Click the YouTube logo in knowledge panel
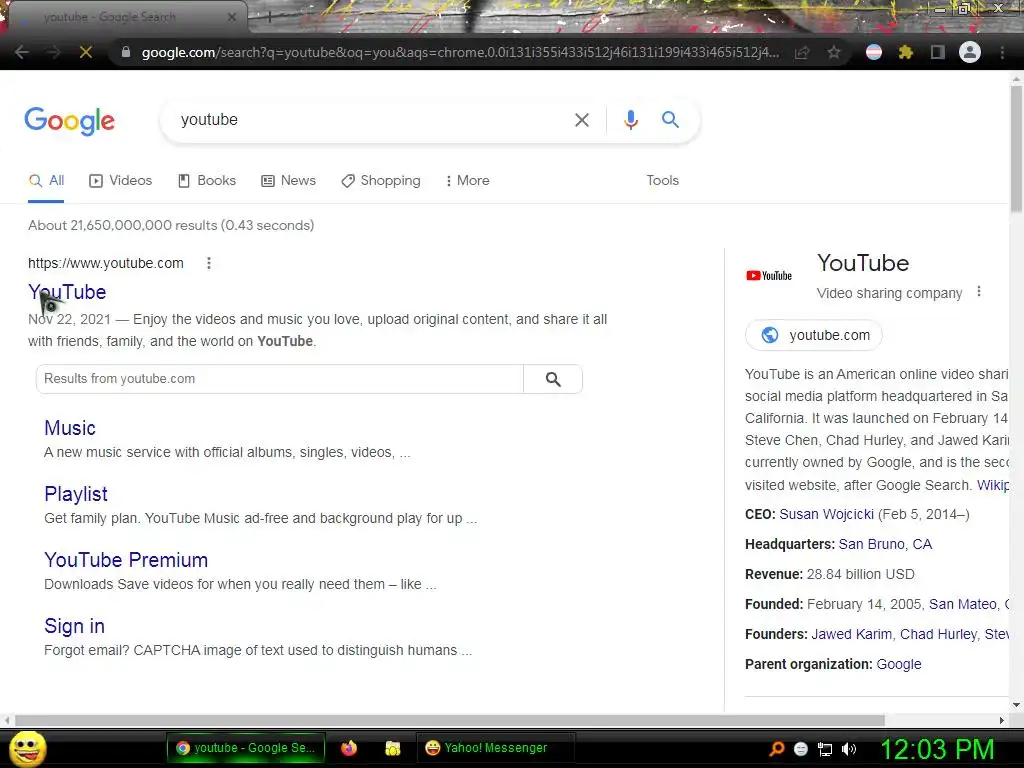 coord(769,276)
